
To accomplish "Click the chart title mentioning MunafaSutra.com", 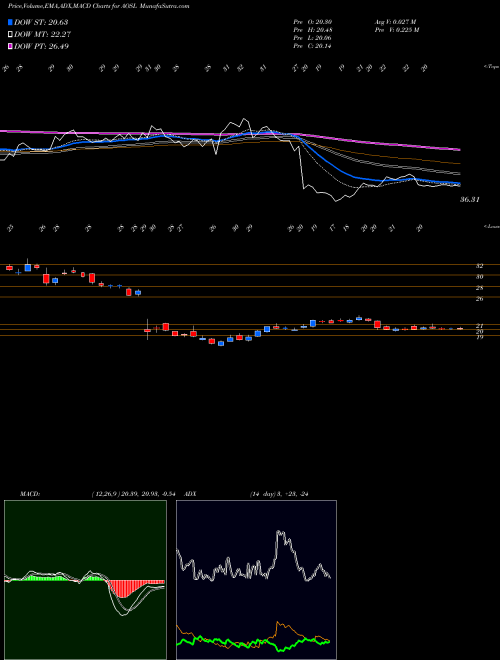I will (x=98, y=6).
